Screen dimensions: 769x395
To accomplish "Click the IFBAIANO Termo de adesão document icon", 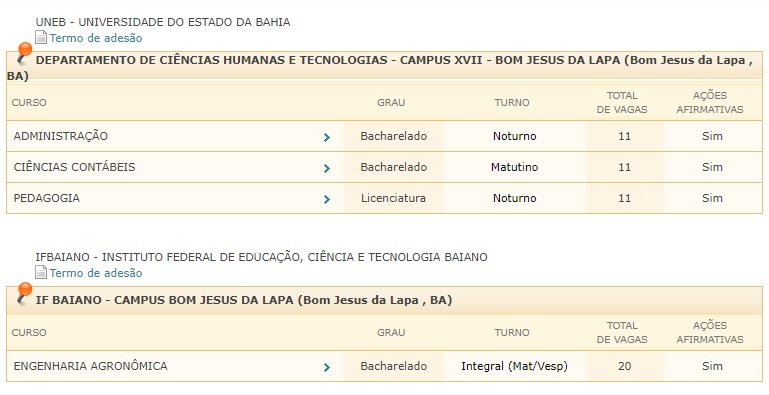I will click(41, 272).
